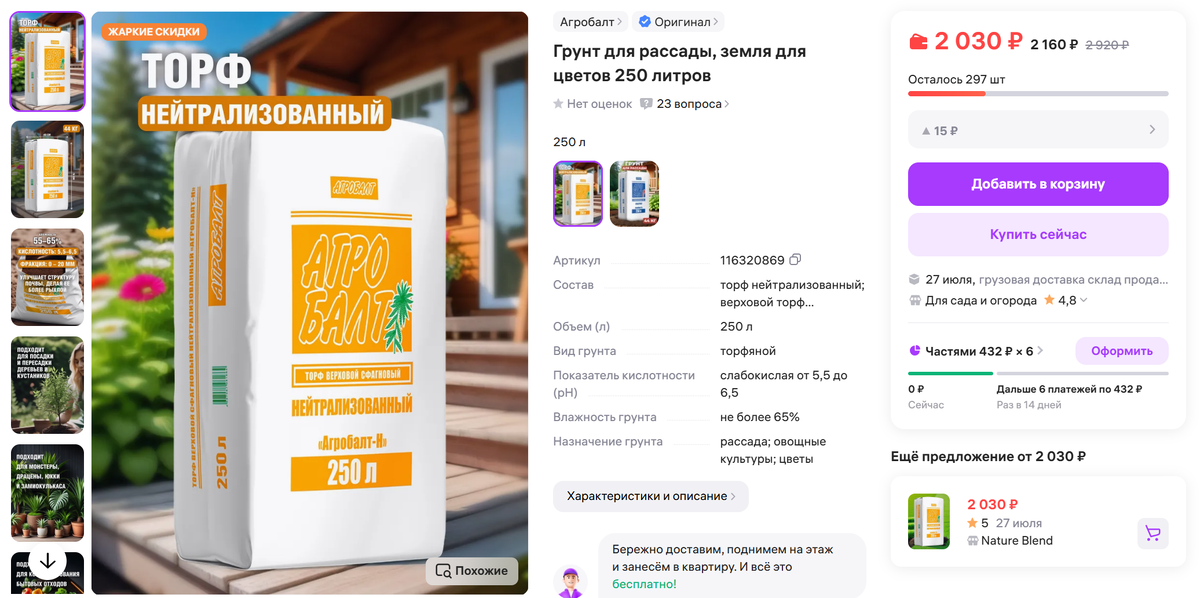
Task: Click the Купить сейчас button
Action: pos(1038,234)
